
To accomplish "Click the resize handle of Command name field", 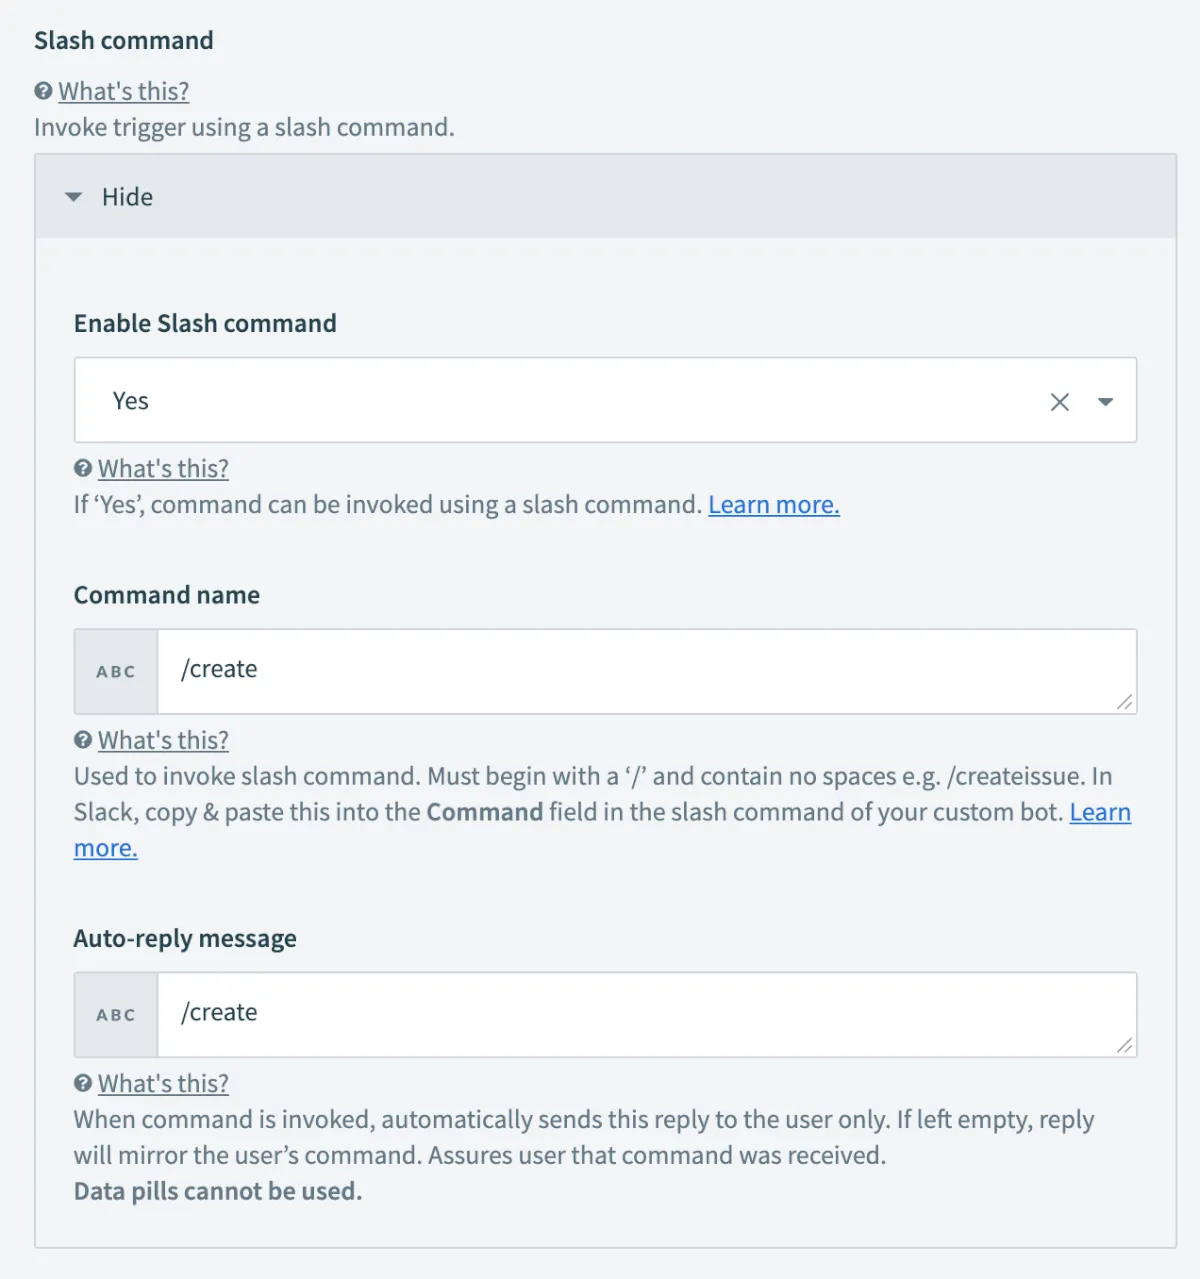I will click(x=1125, y=702).
